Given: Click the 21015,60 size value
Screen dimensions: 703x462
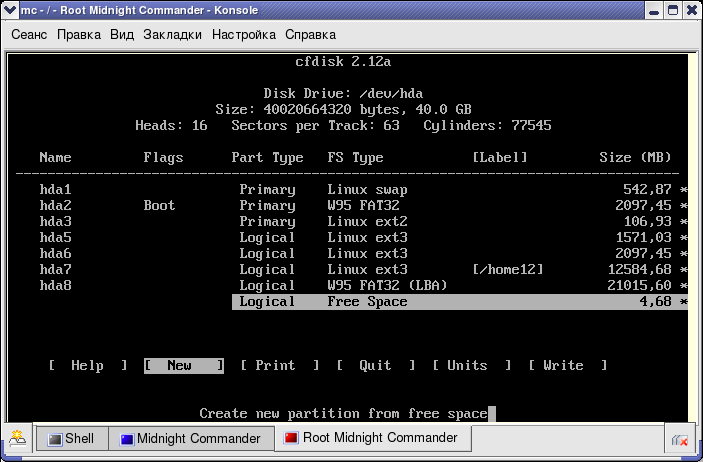Looking at the screenshot, I should [x=640, y=285].
